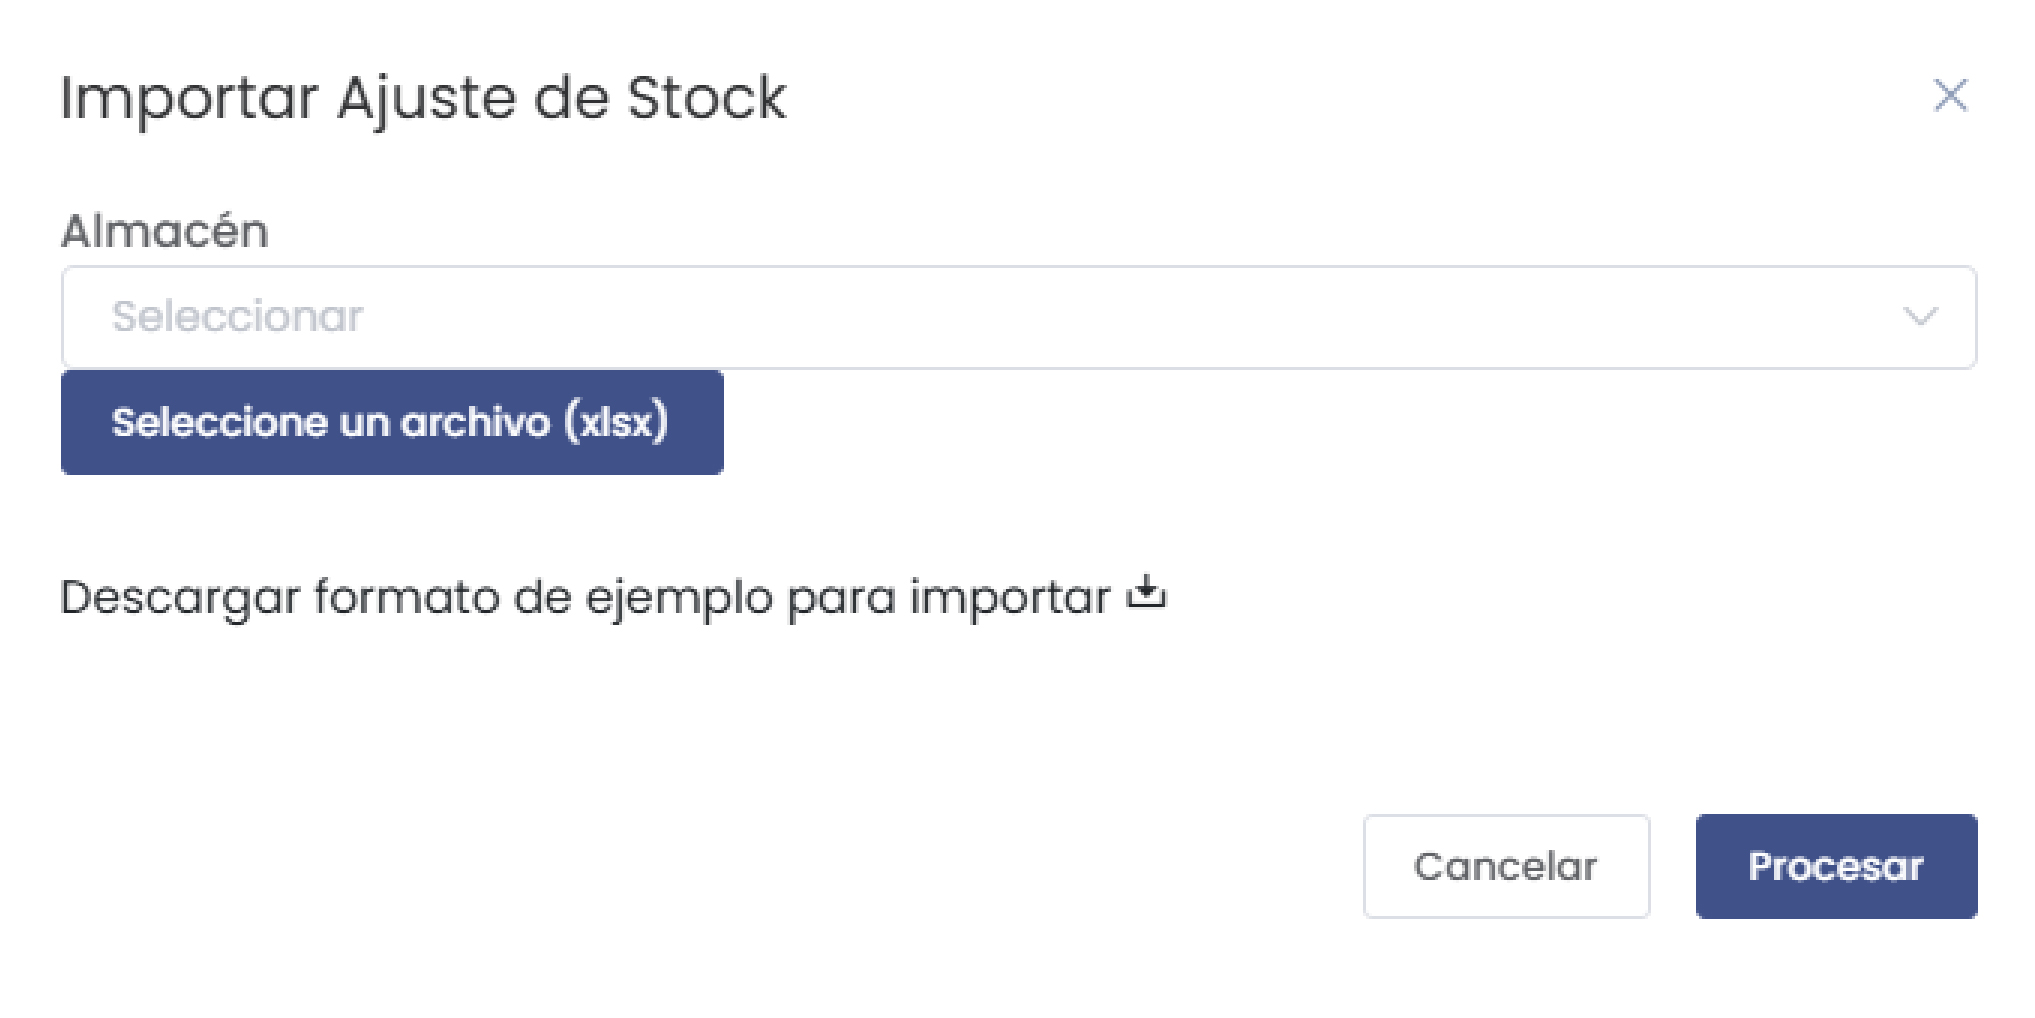This screenshot has height=1018, width=2035.
Task: Click the download icon next to Descargar formato
Action: (x=1148, y=594)
